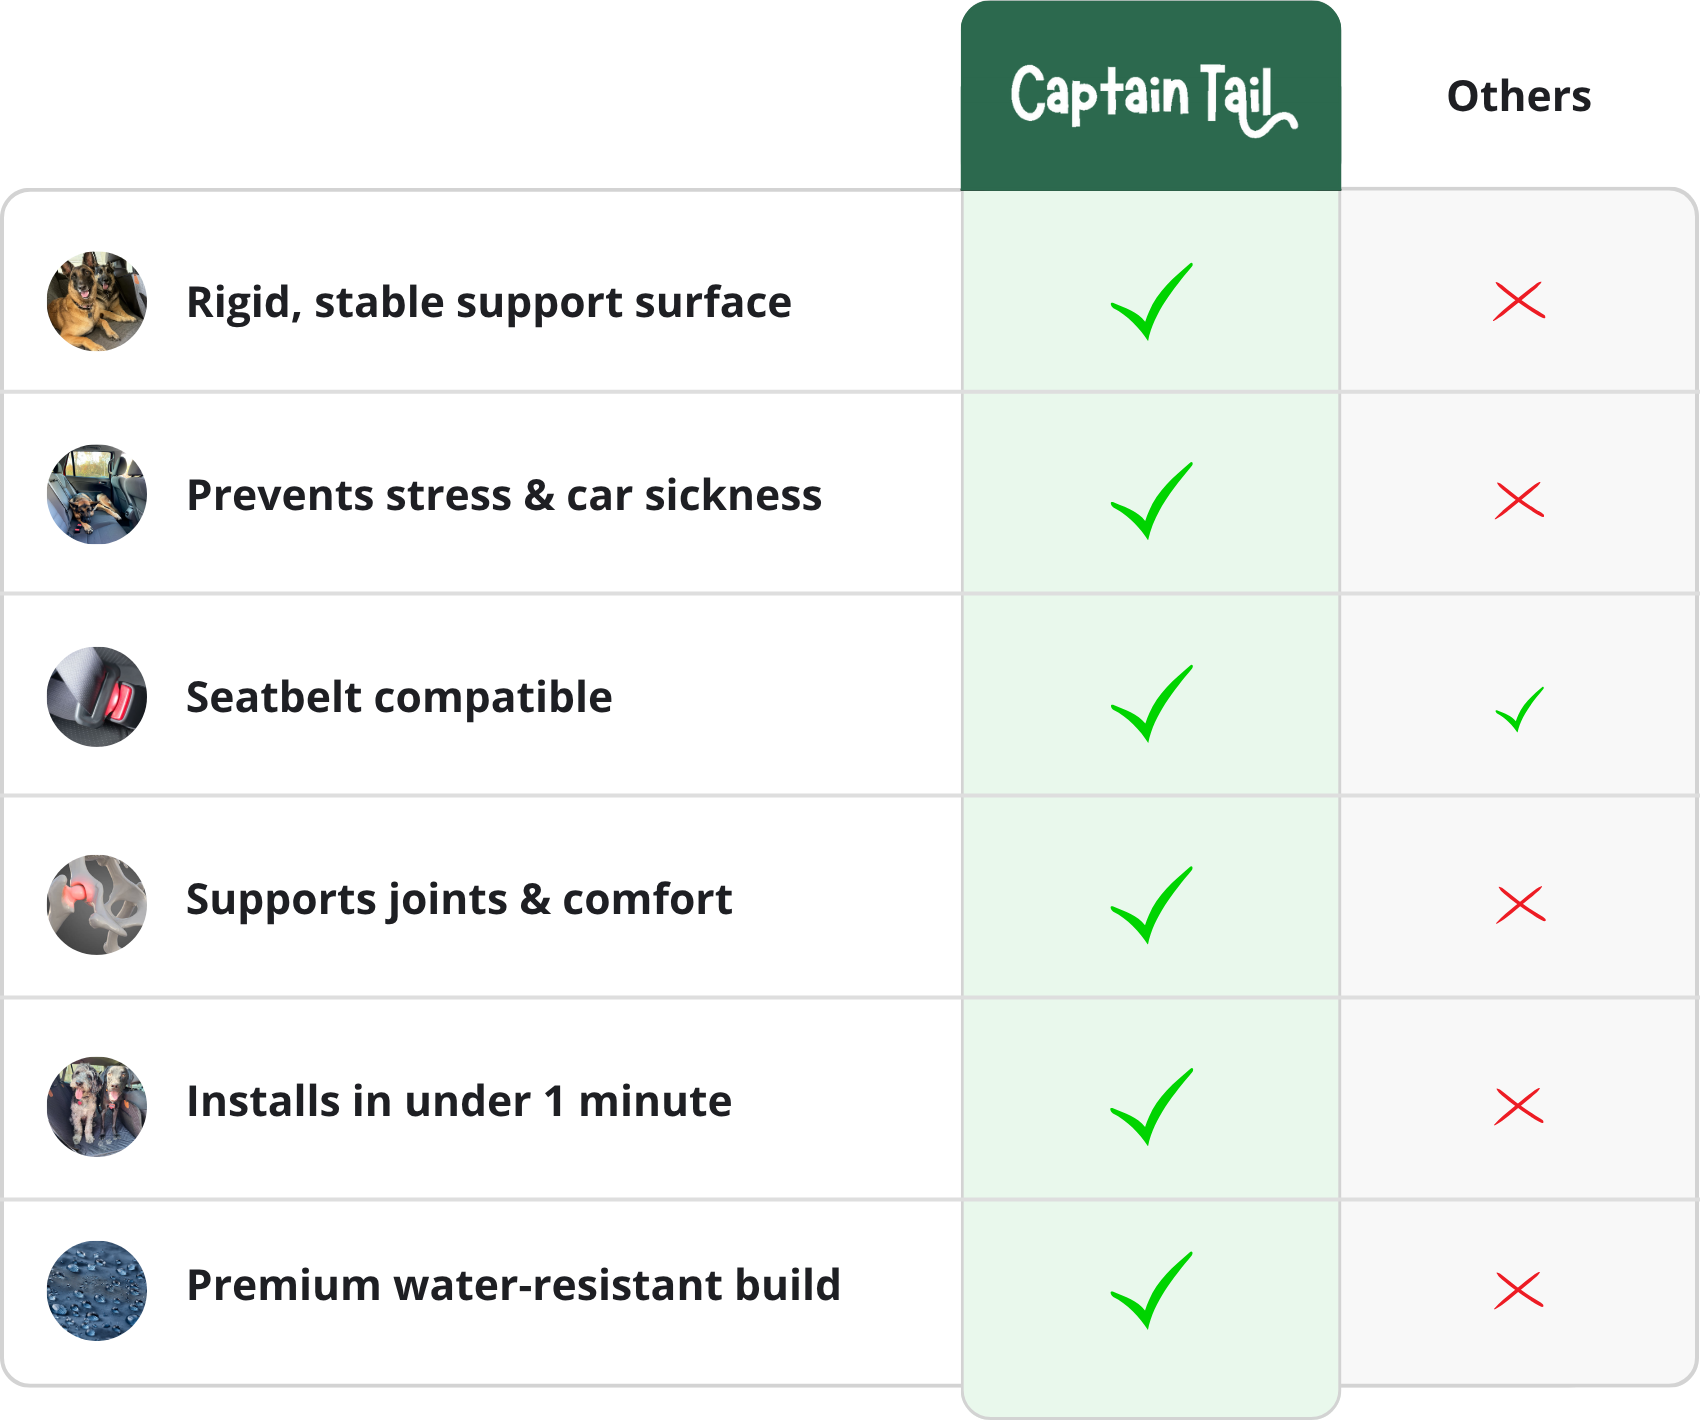
Task: Click Captain Tail checkmark for seatbelt compatible
Action: tap(1151, 704)
